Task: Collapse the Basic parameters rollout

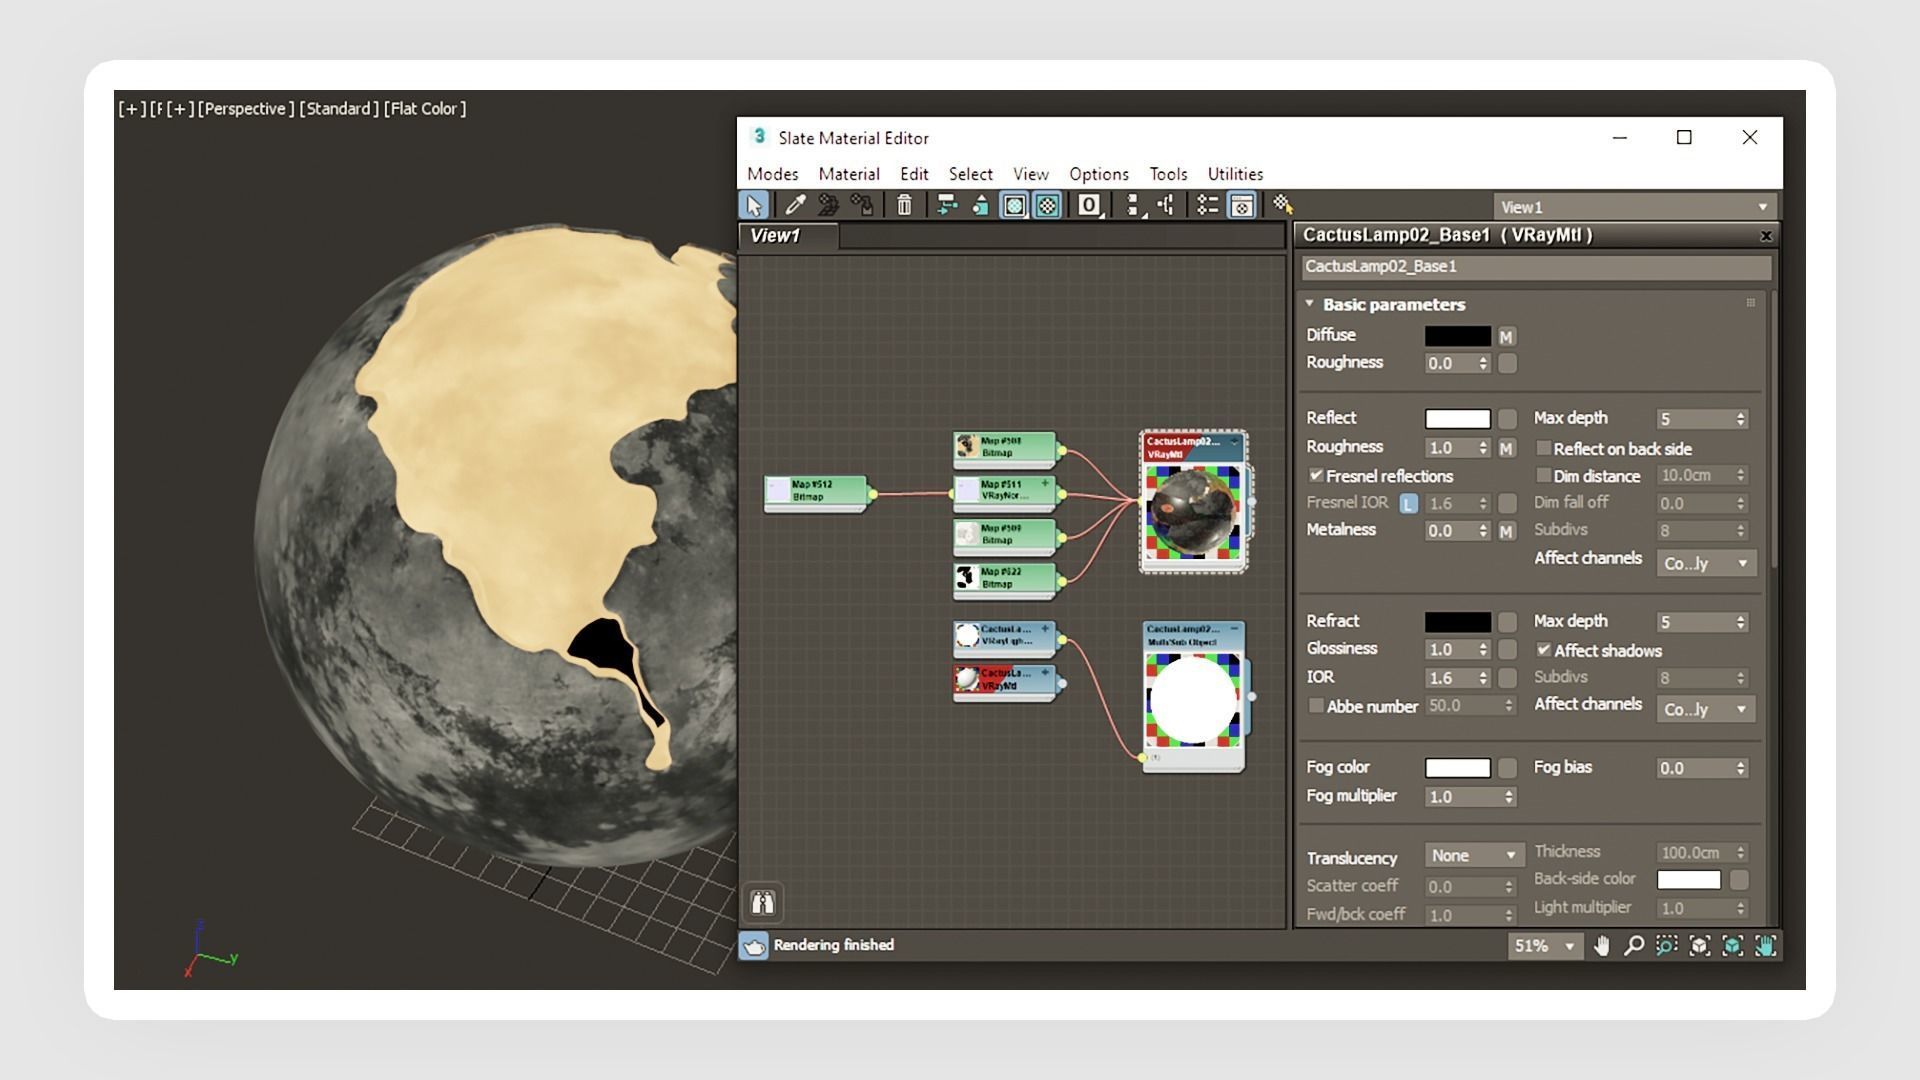Action: coord(1310,304)
